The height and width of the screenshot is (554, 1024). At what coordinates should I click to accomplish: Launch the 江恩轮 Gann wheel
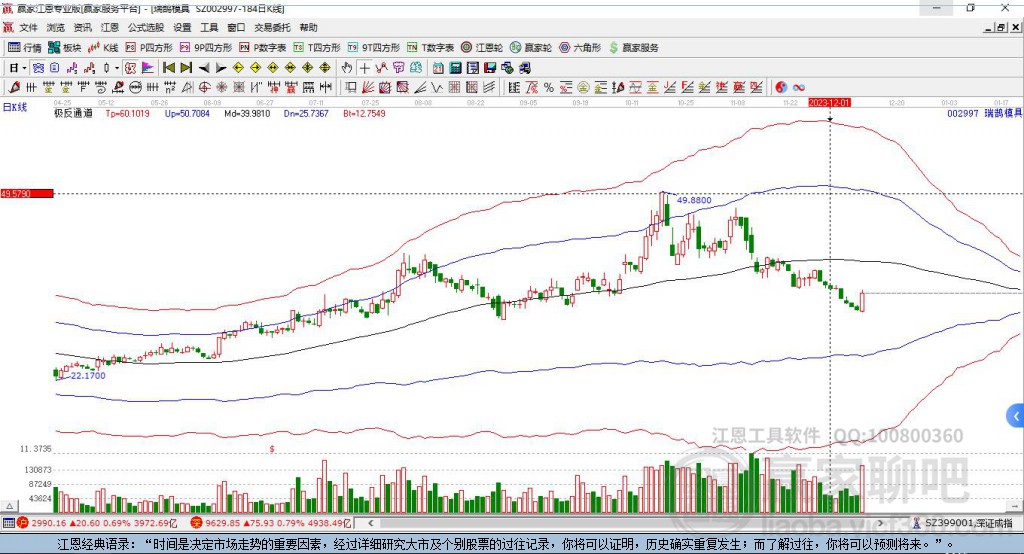(x=482, y=48)
